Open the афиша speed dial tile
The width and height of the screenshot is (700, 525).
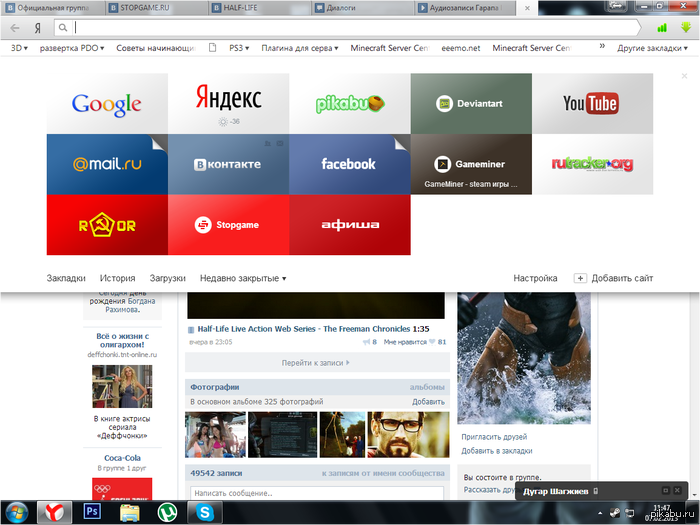[350, 225]
